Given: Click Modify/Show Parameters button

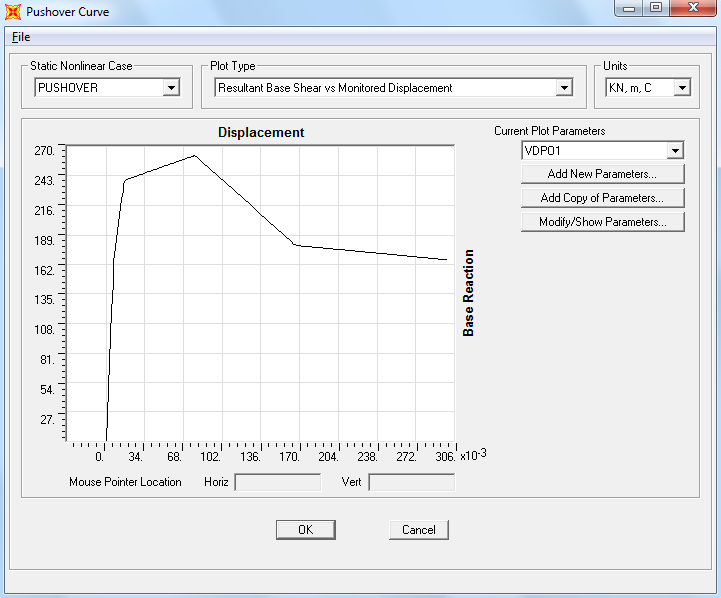Looking at the screenshot, I should [602, 222].
